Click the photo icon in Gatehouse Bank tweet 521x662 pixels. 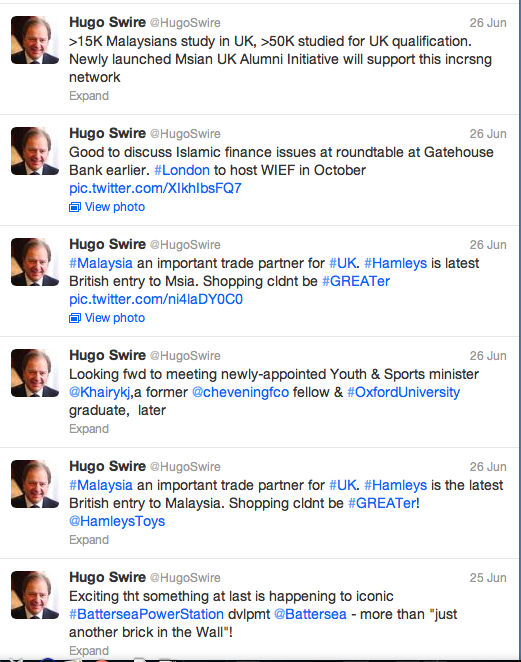(x=75, y=207)
